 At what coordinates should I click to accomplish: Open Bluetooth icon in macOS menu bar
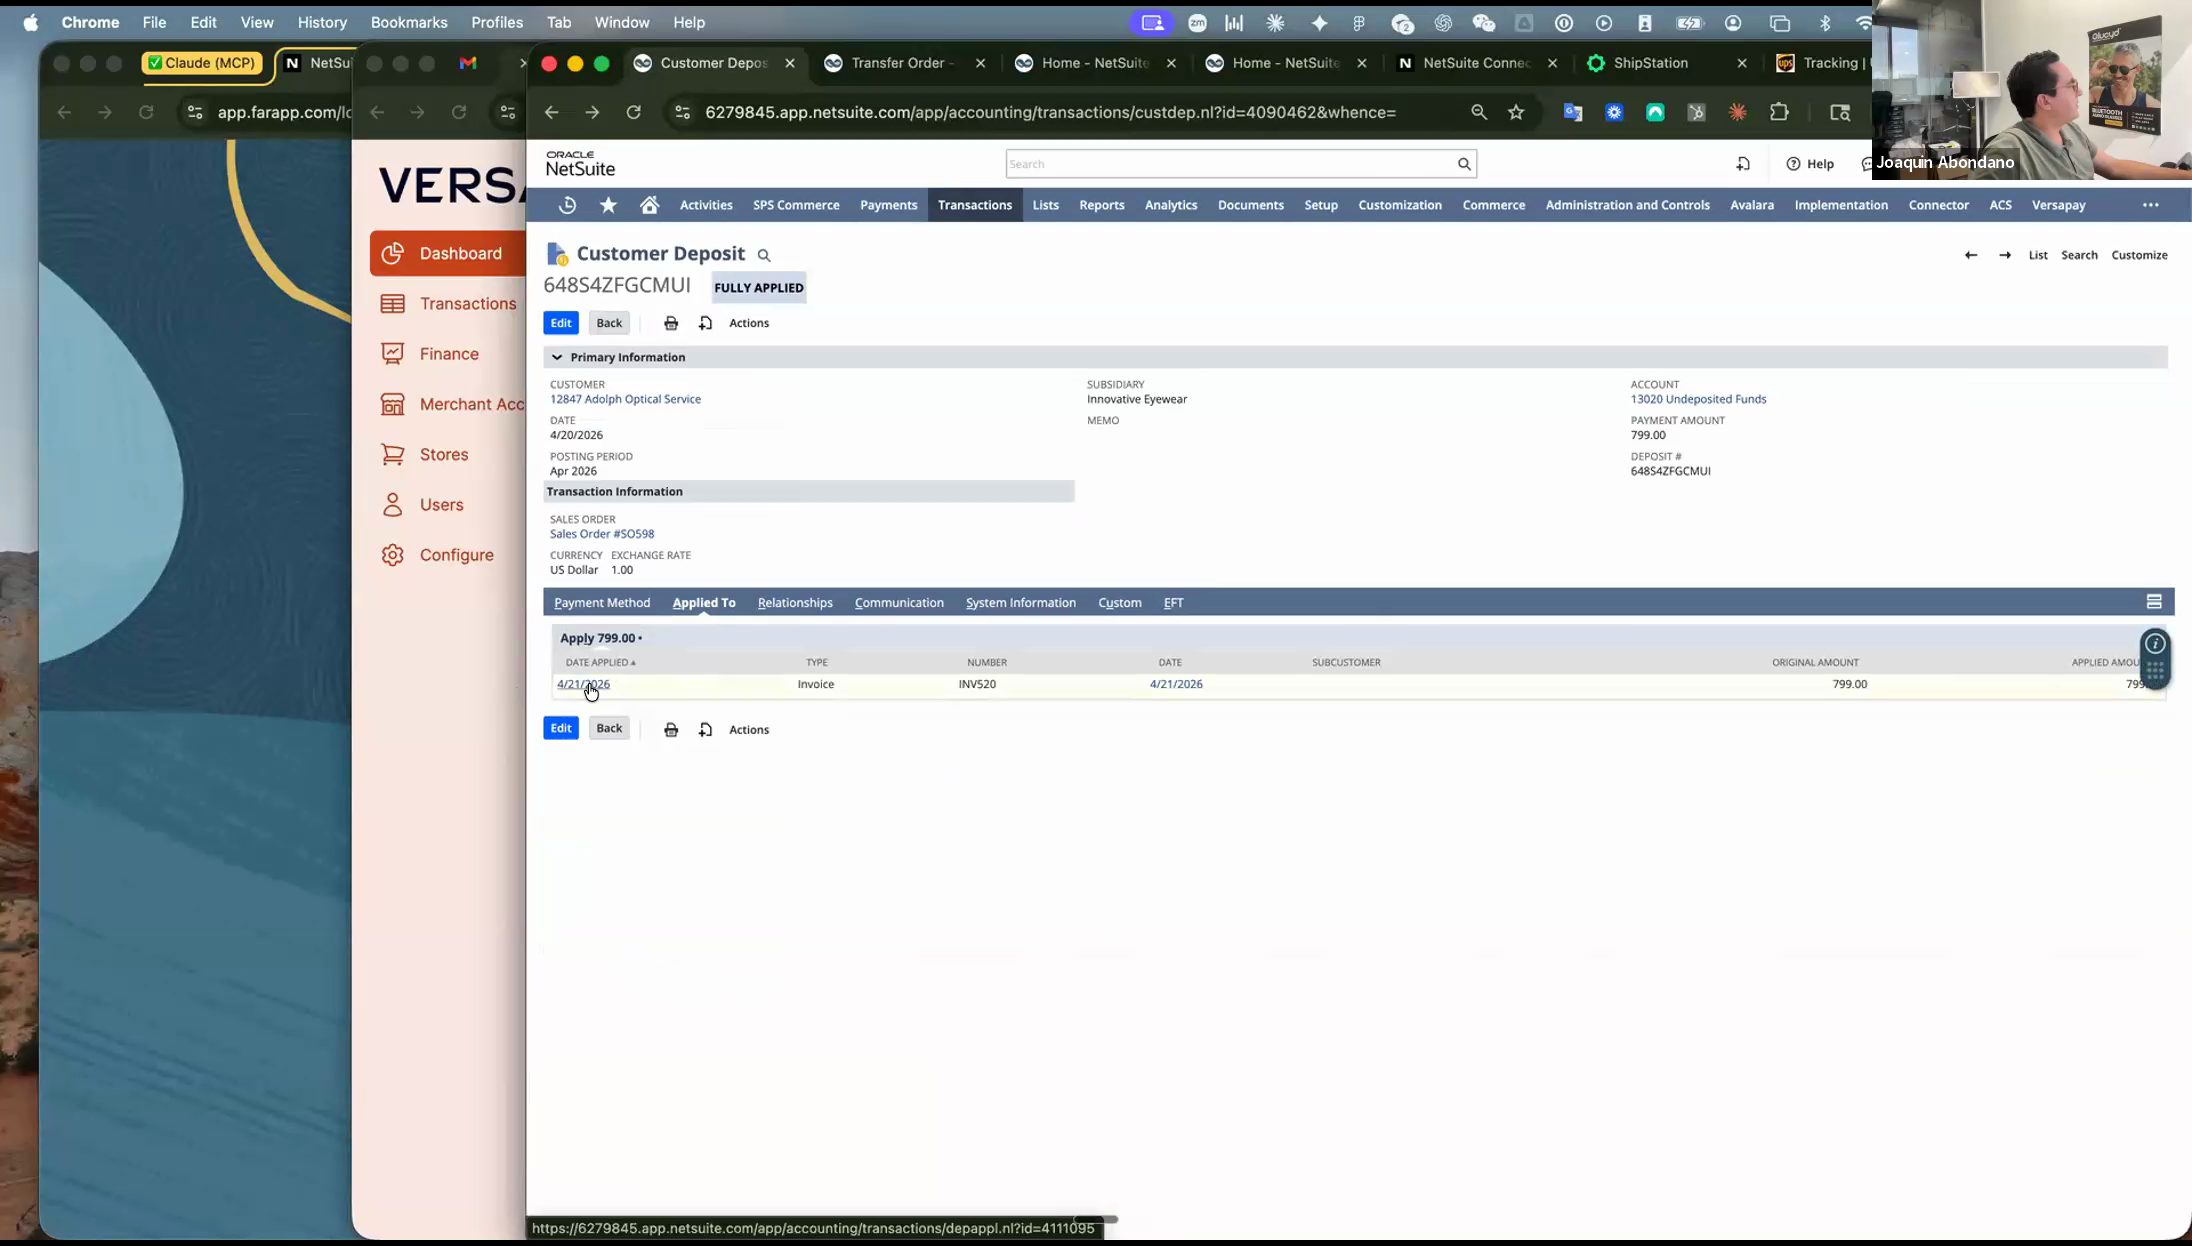1825,22
